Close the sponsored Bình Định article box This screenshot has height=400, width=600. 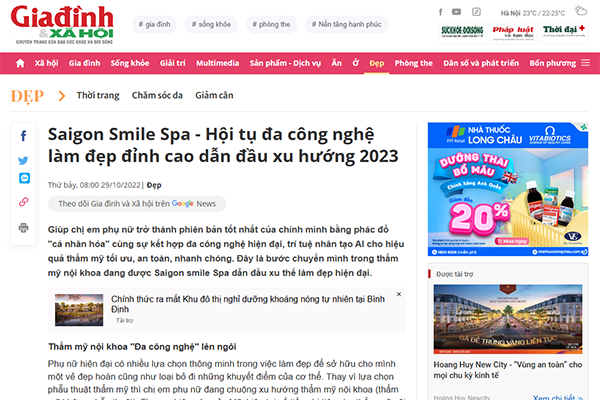tap(399, 294)
